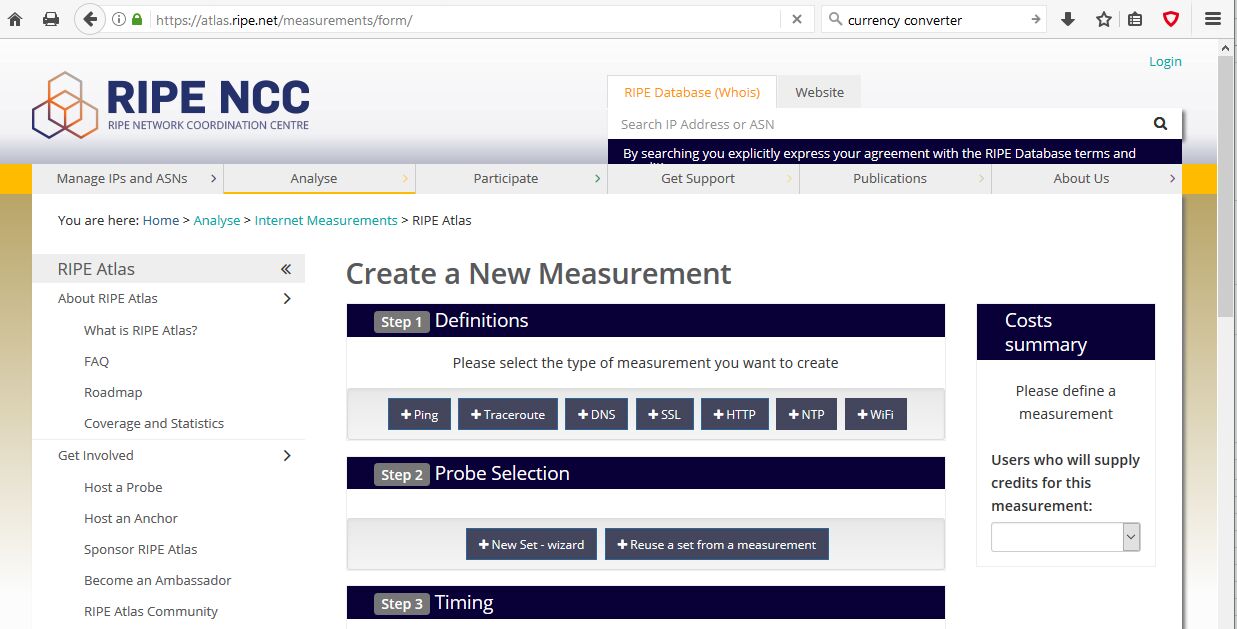Click the print icon in browser toolbar

pos(51,19)
